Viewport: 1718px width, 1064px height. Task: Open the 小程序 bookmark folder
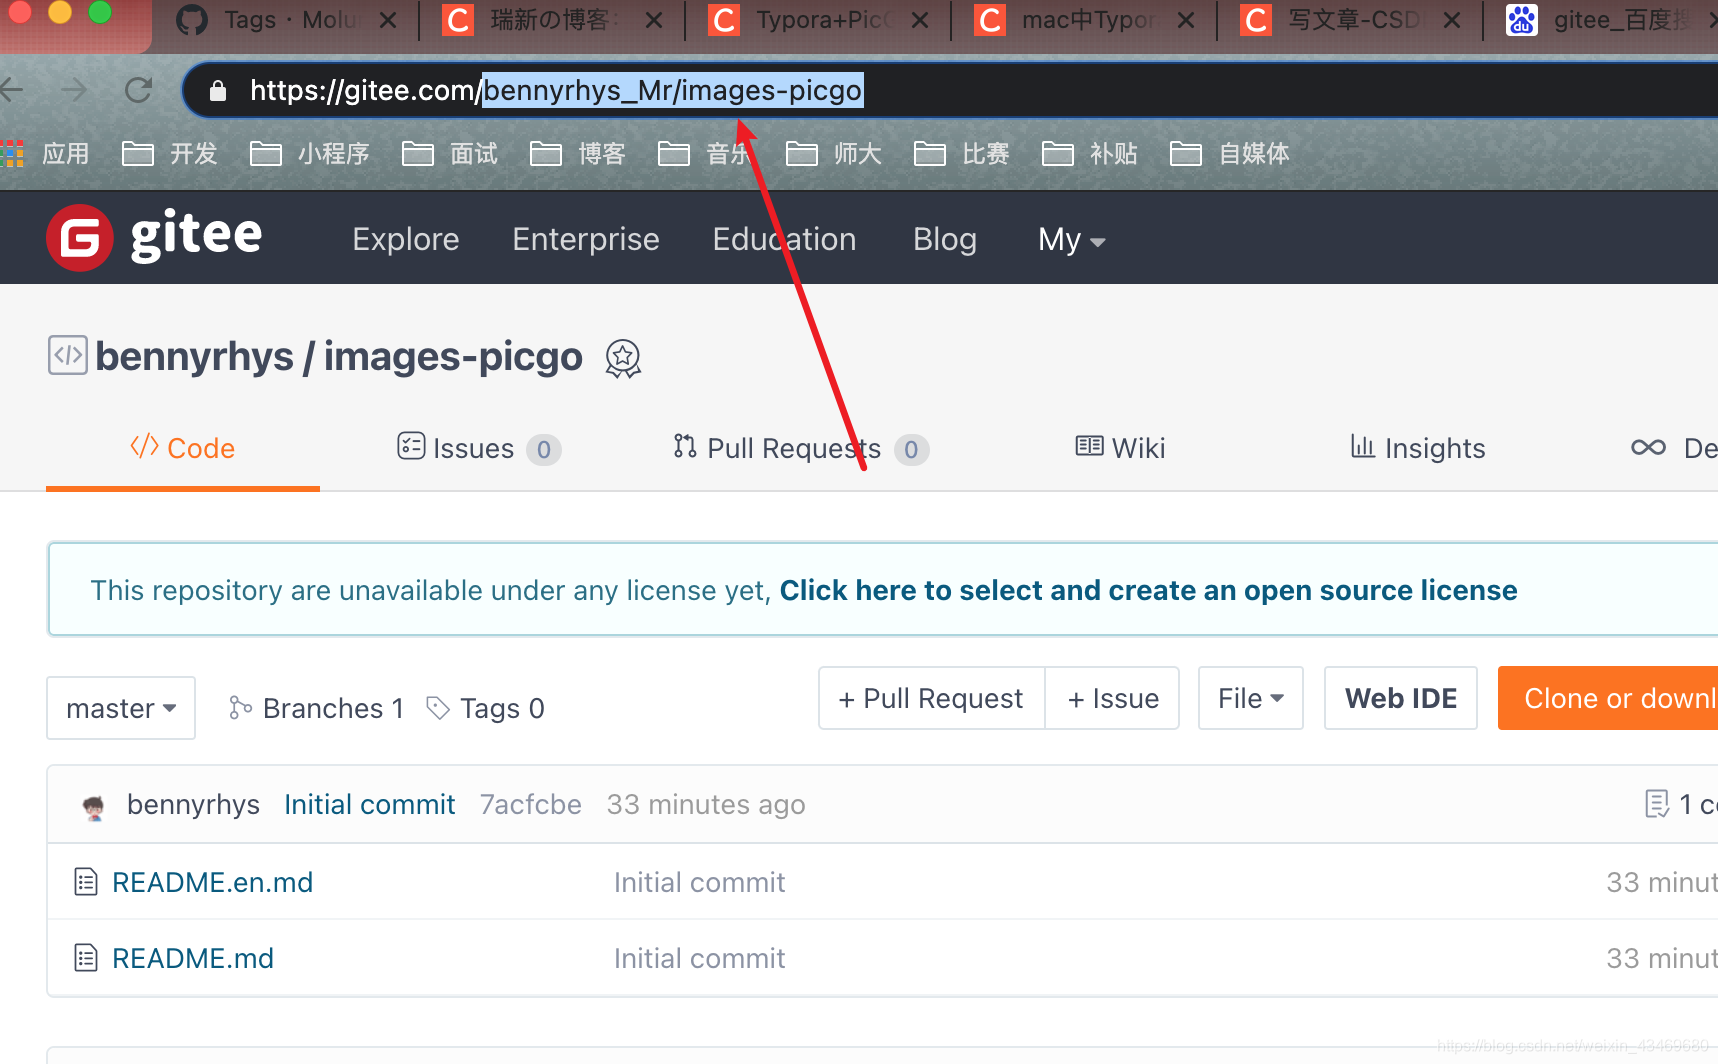click(x=310, y=153)
